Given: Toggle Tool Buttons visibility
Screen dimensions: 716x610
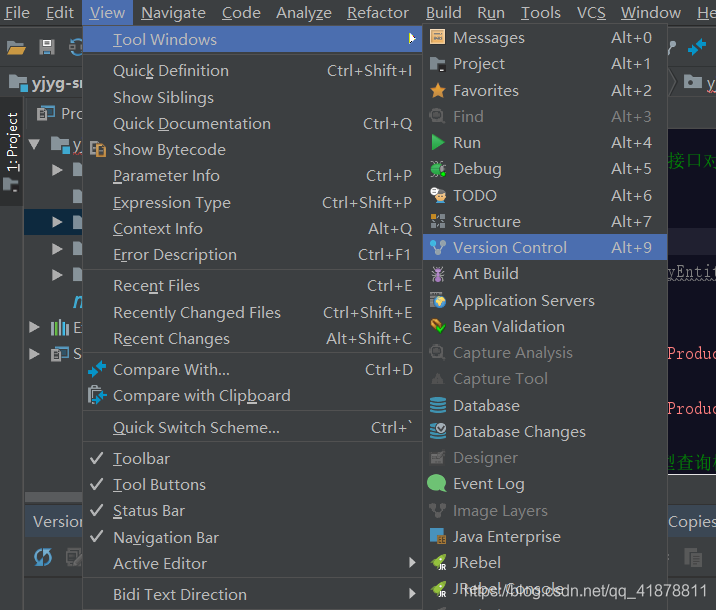Looking at the screenshot, I should [x=252, y=485].
